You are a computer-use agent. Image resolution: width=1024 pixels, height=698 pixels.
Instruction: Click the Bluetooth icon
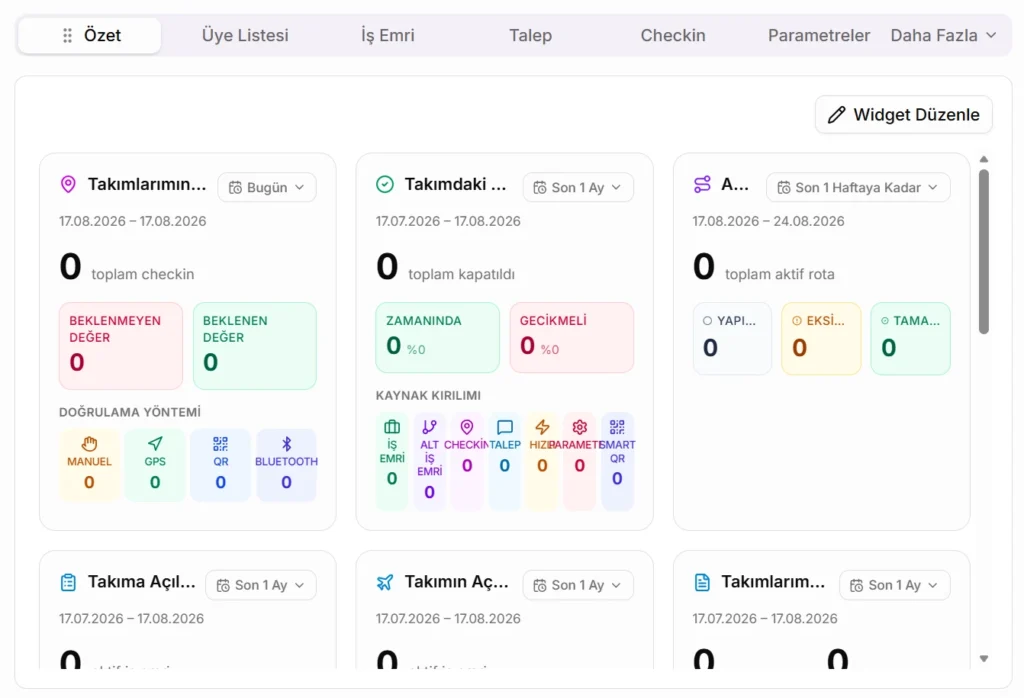pos(286,444)
